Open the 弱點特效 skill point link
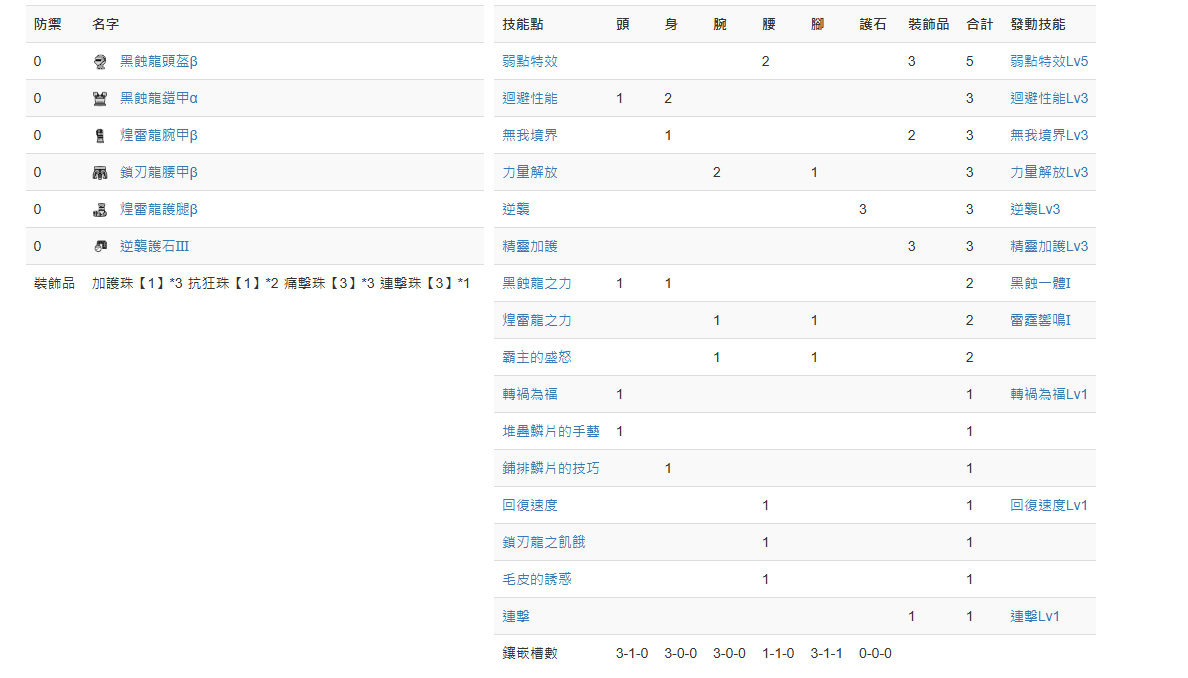This screenshot has height=678, width=1188. (530, 61)
